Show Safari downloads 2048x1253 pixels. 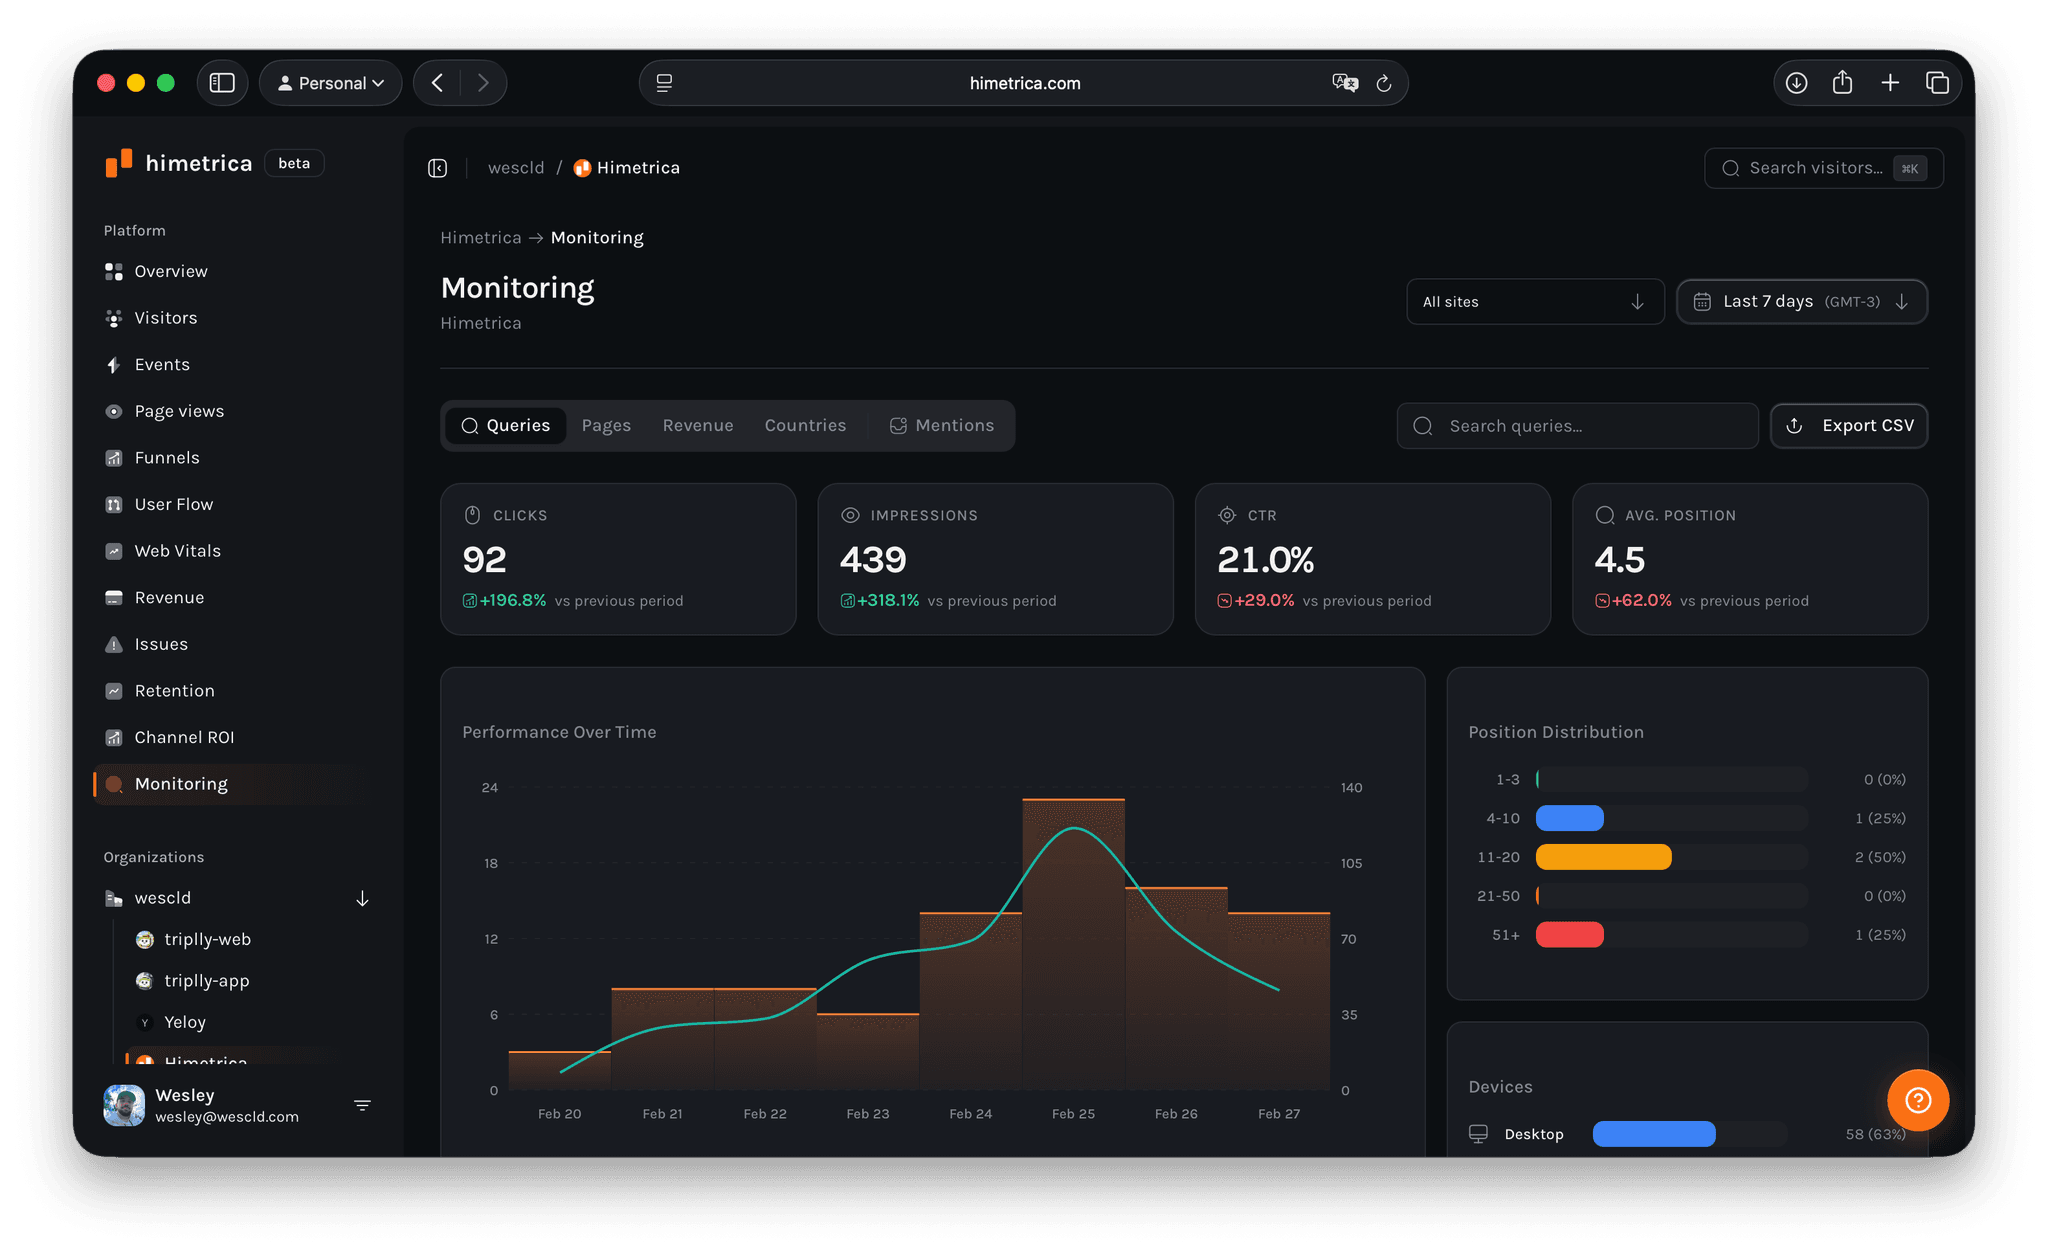click(x=1797, y=83)
